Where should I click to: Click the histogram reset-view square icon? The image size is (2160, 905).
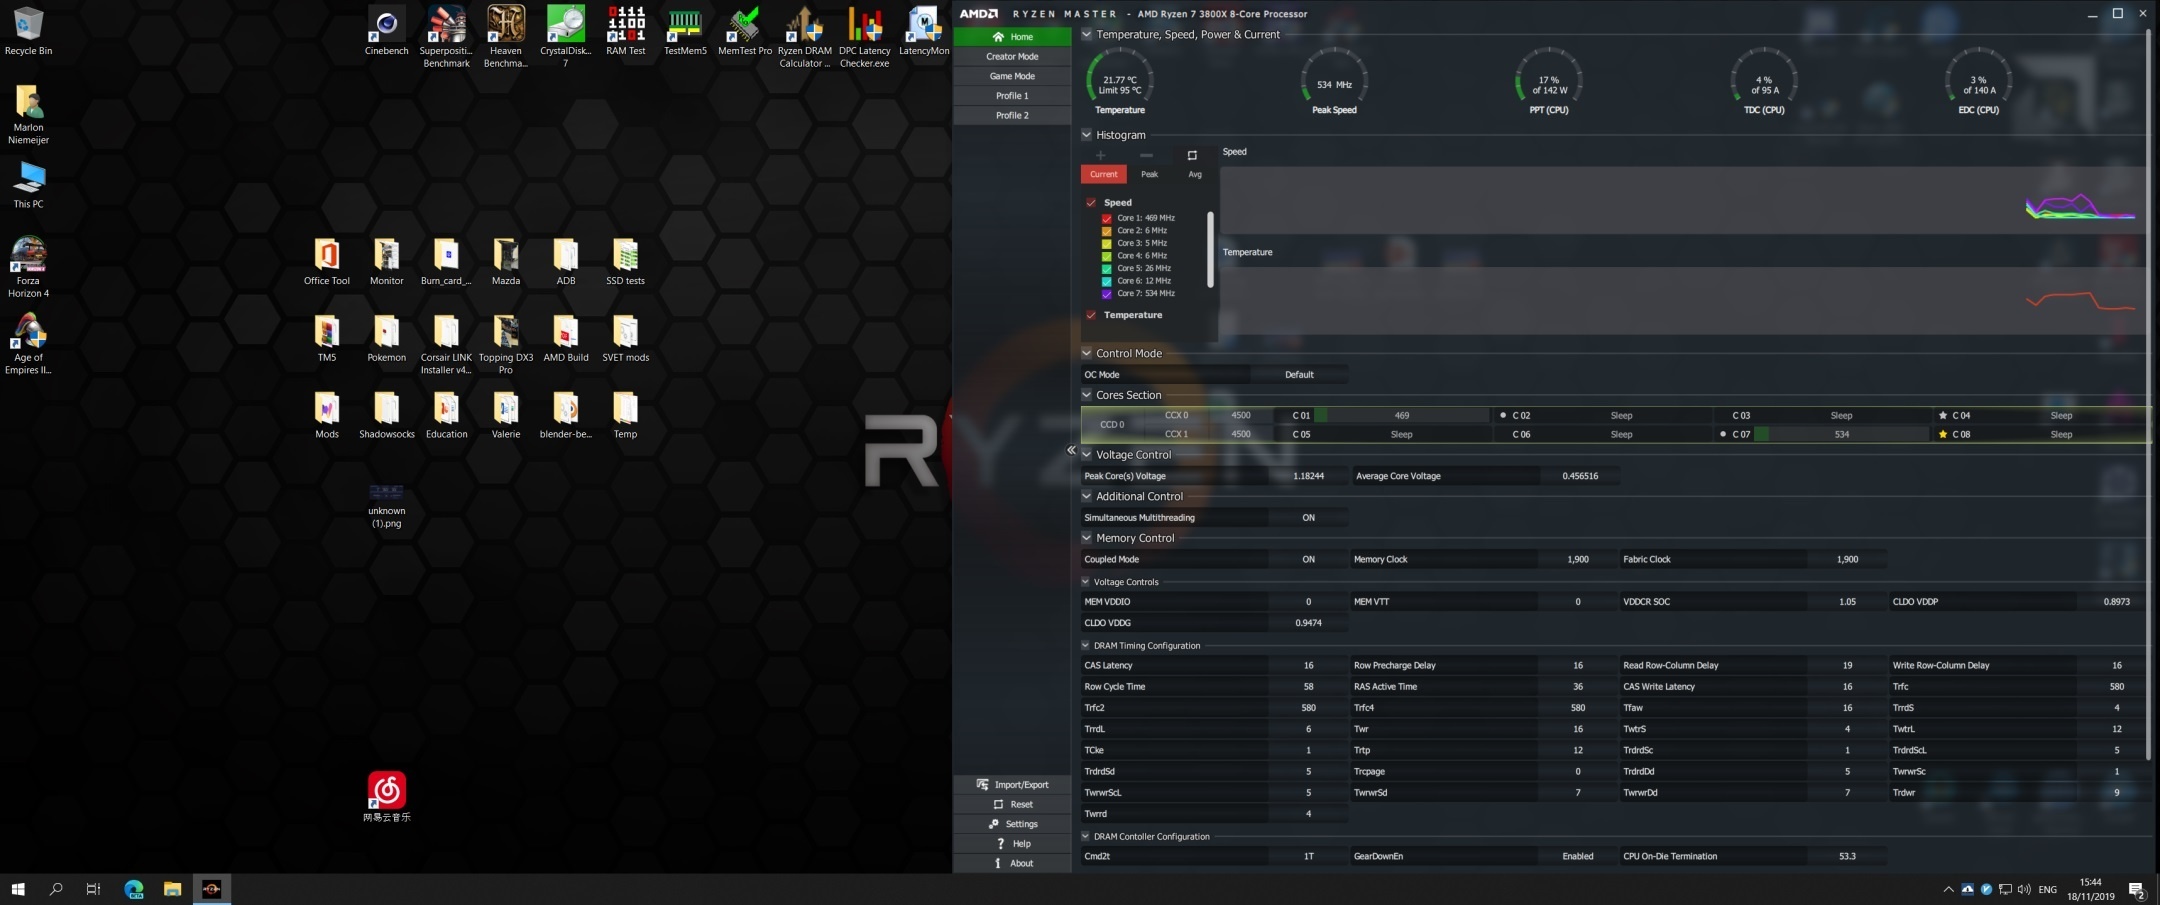(1192, 155)
